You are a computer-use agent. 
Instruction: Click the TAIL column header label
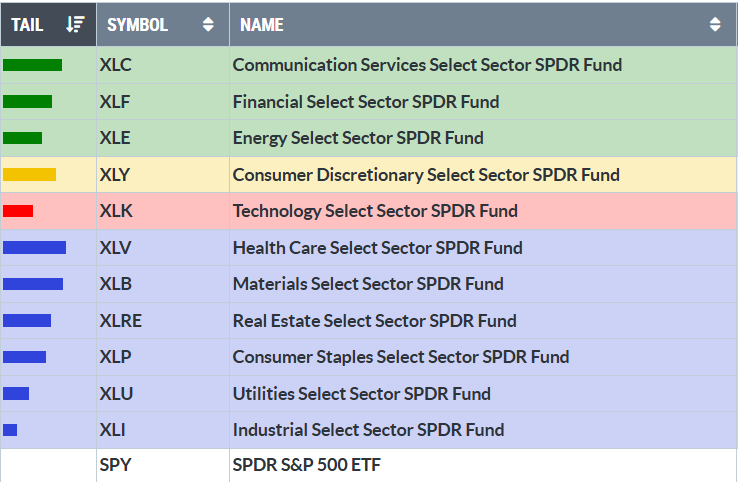pyautogui.click(x=27, y=25)
